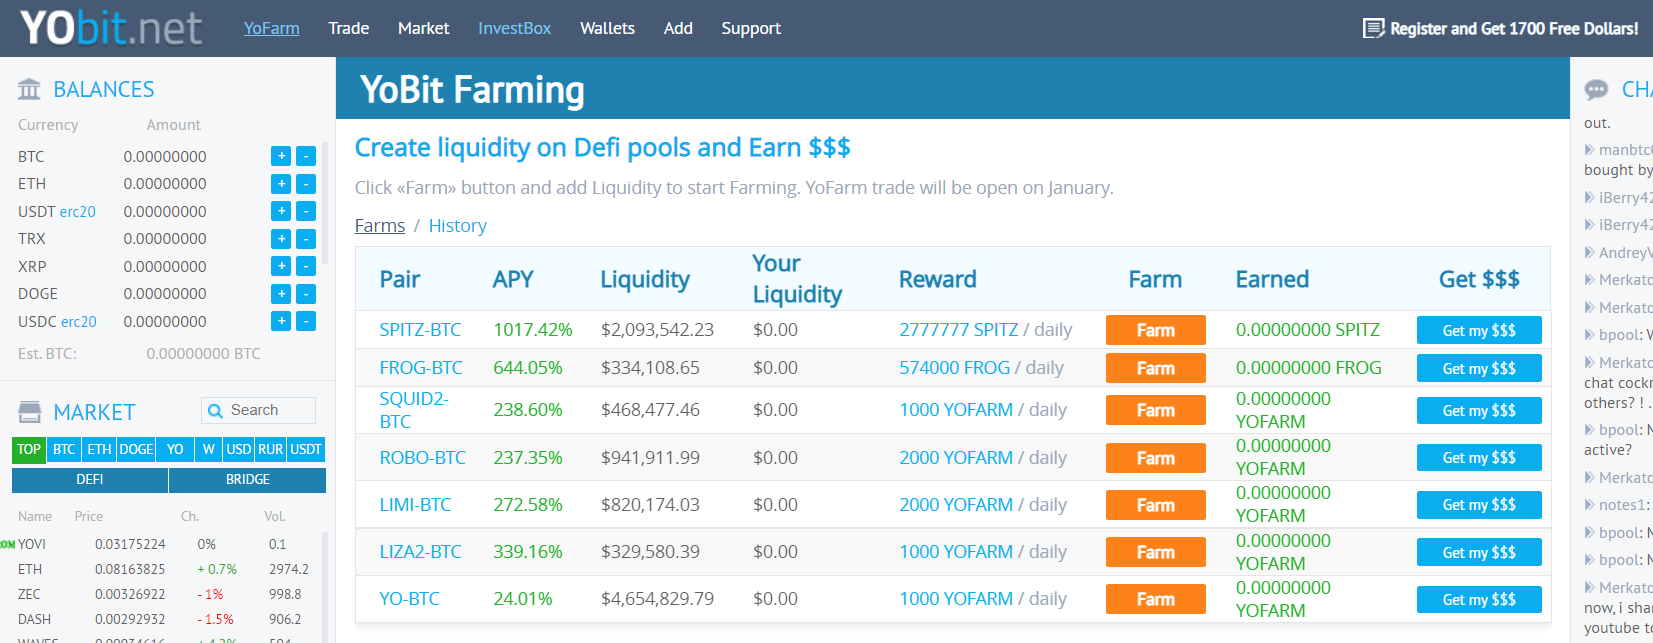Select the ZEC market row
This screenshot has height=643, width=1653.
click(x=165, y=594)
